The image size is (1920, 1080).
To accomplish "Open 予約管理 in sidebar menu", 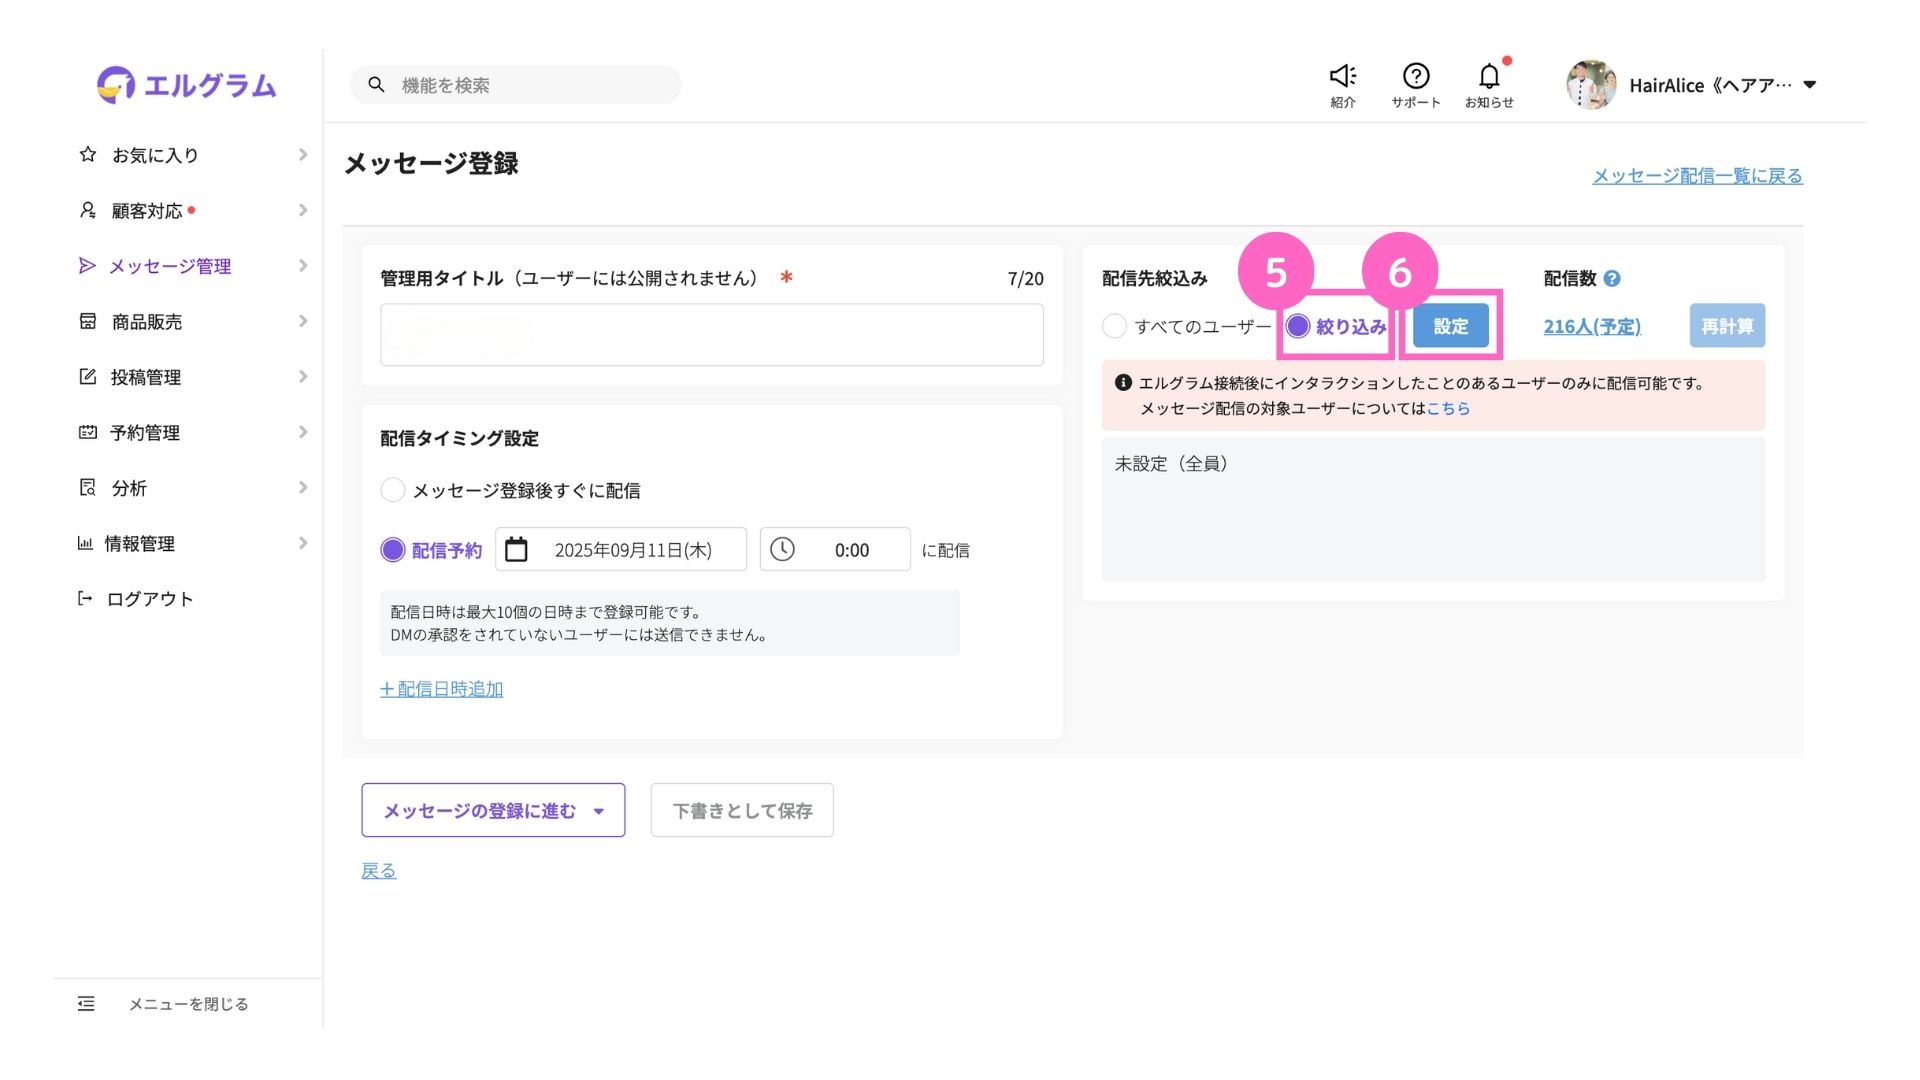I will click(145, 432).
